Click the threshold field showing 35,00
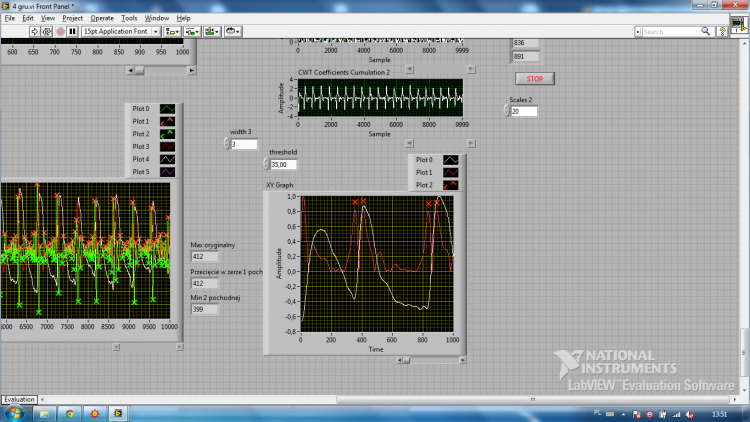 (283, 165)
